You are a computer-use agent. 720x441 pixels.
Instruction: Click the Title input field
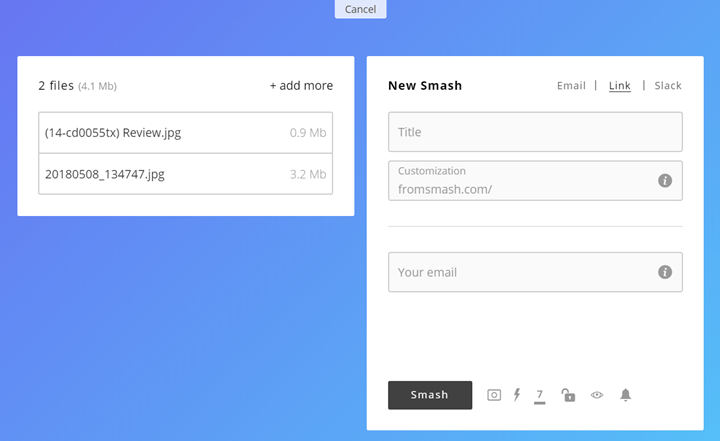click(x=535, y=132)
